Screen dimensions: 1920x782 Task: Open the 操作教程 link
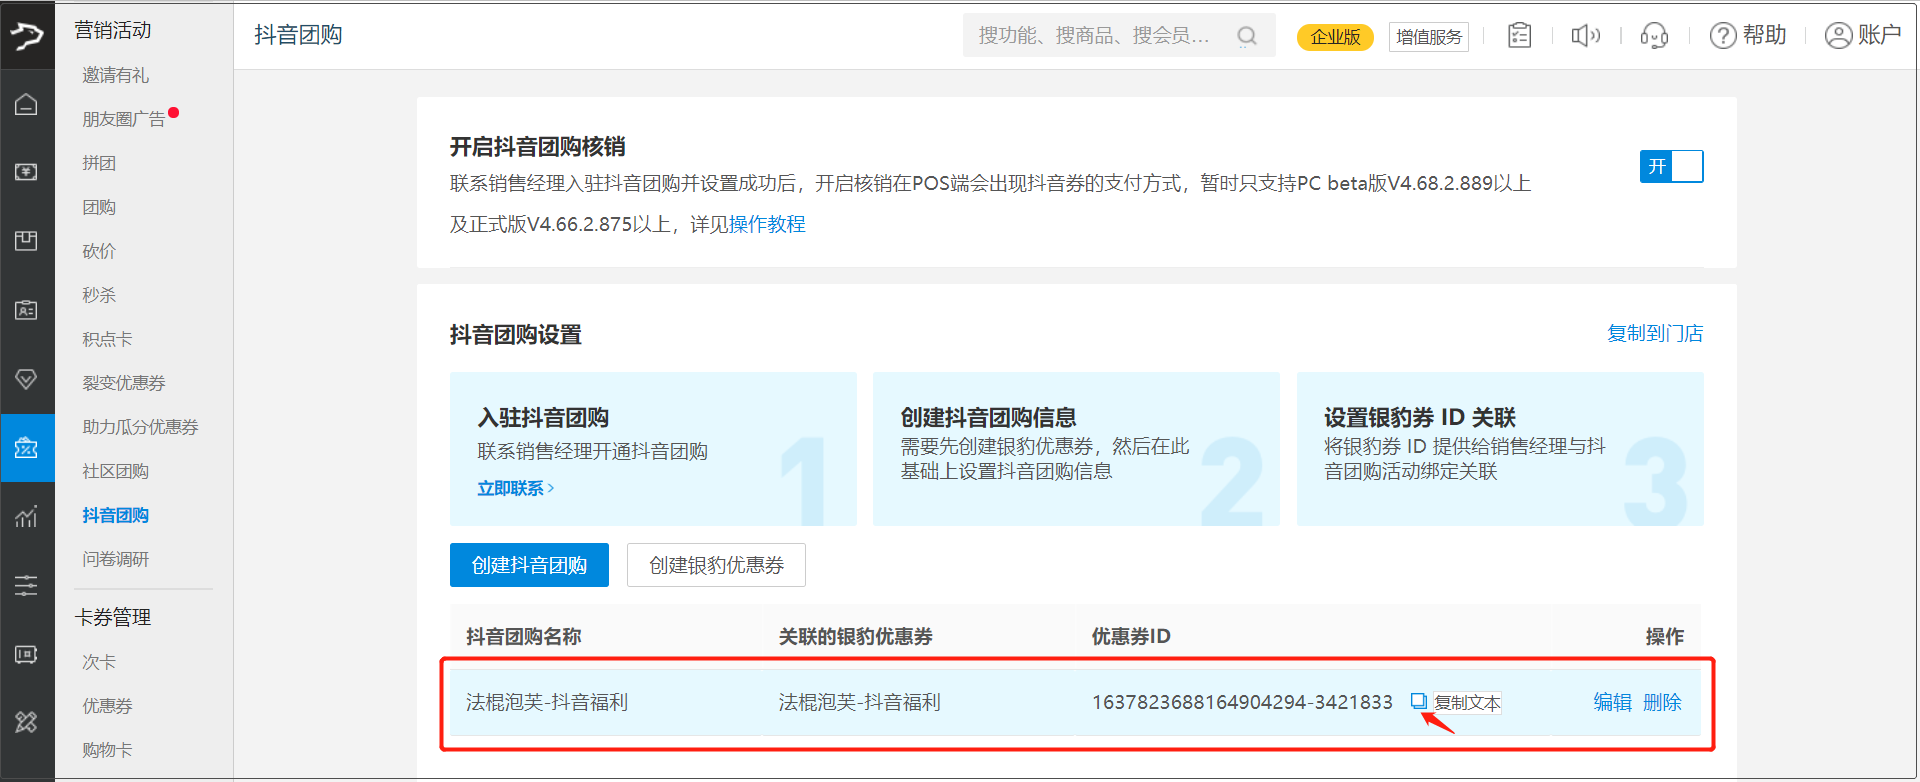click(767, 224)
